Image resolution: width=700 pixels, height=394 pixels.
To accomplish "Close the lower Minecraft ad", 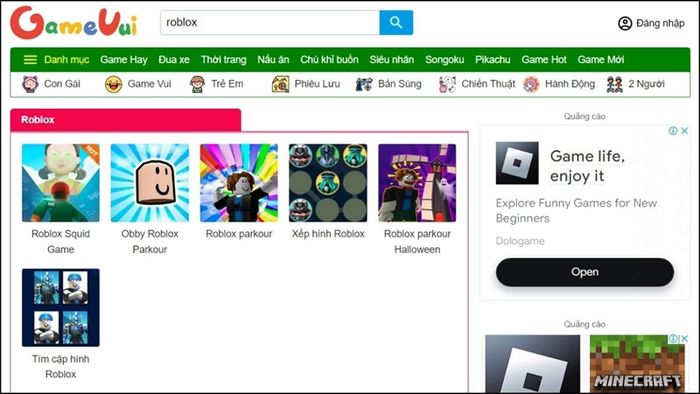I will click(684, 339).
